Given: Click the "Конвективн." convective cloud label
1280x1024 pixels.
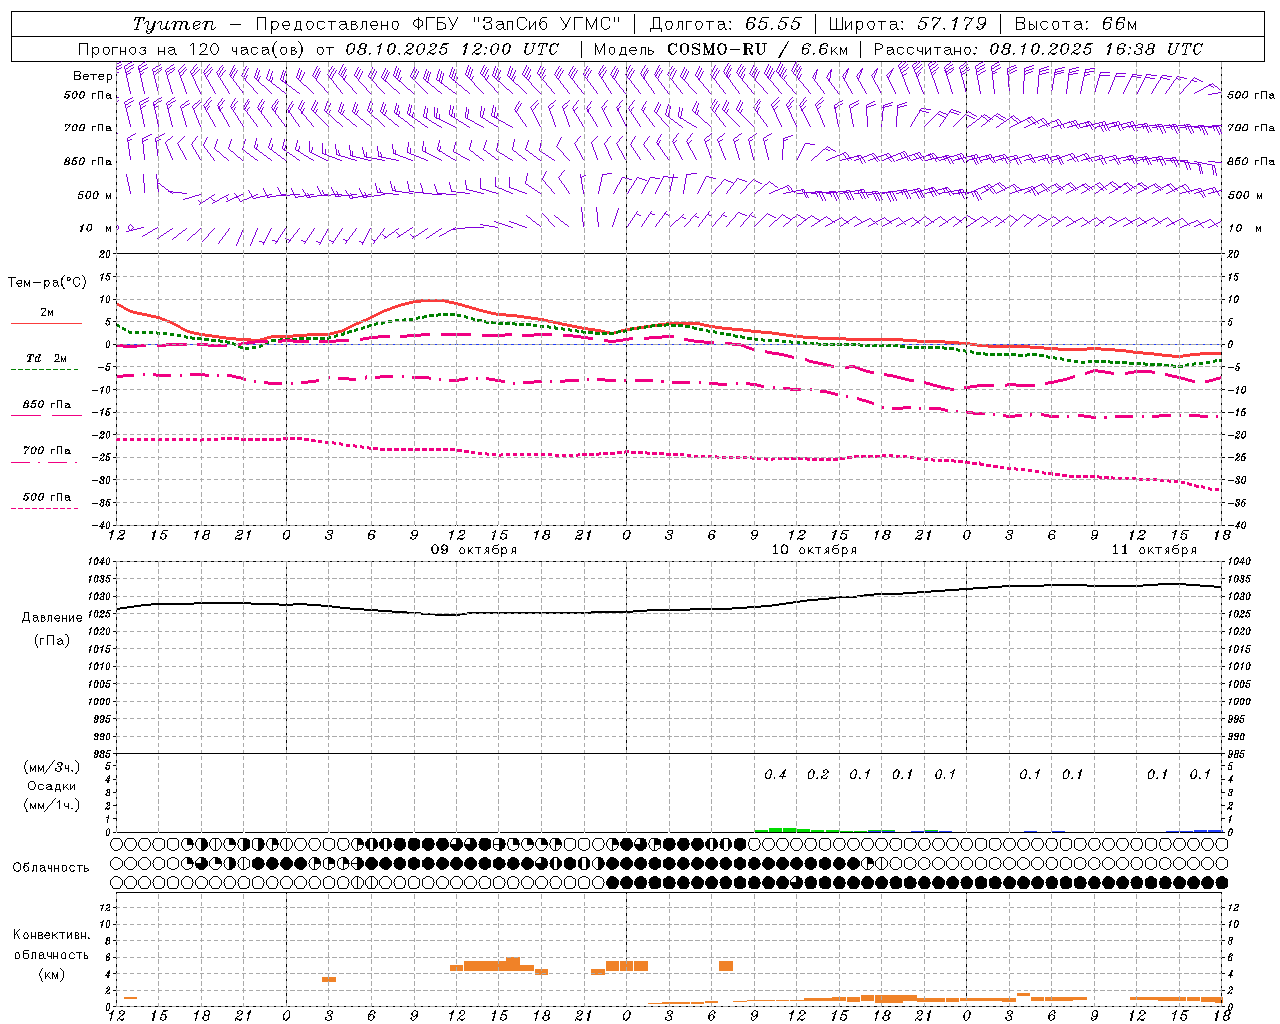Looking at the screenshot, I should (x=52, y=935).
